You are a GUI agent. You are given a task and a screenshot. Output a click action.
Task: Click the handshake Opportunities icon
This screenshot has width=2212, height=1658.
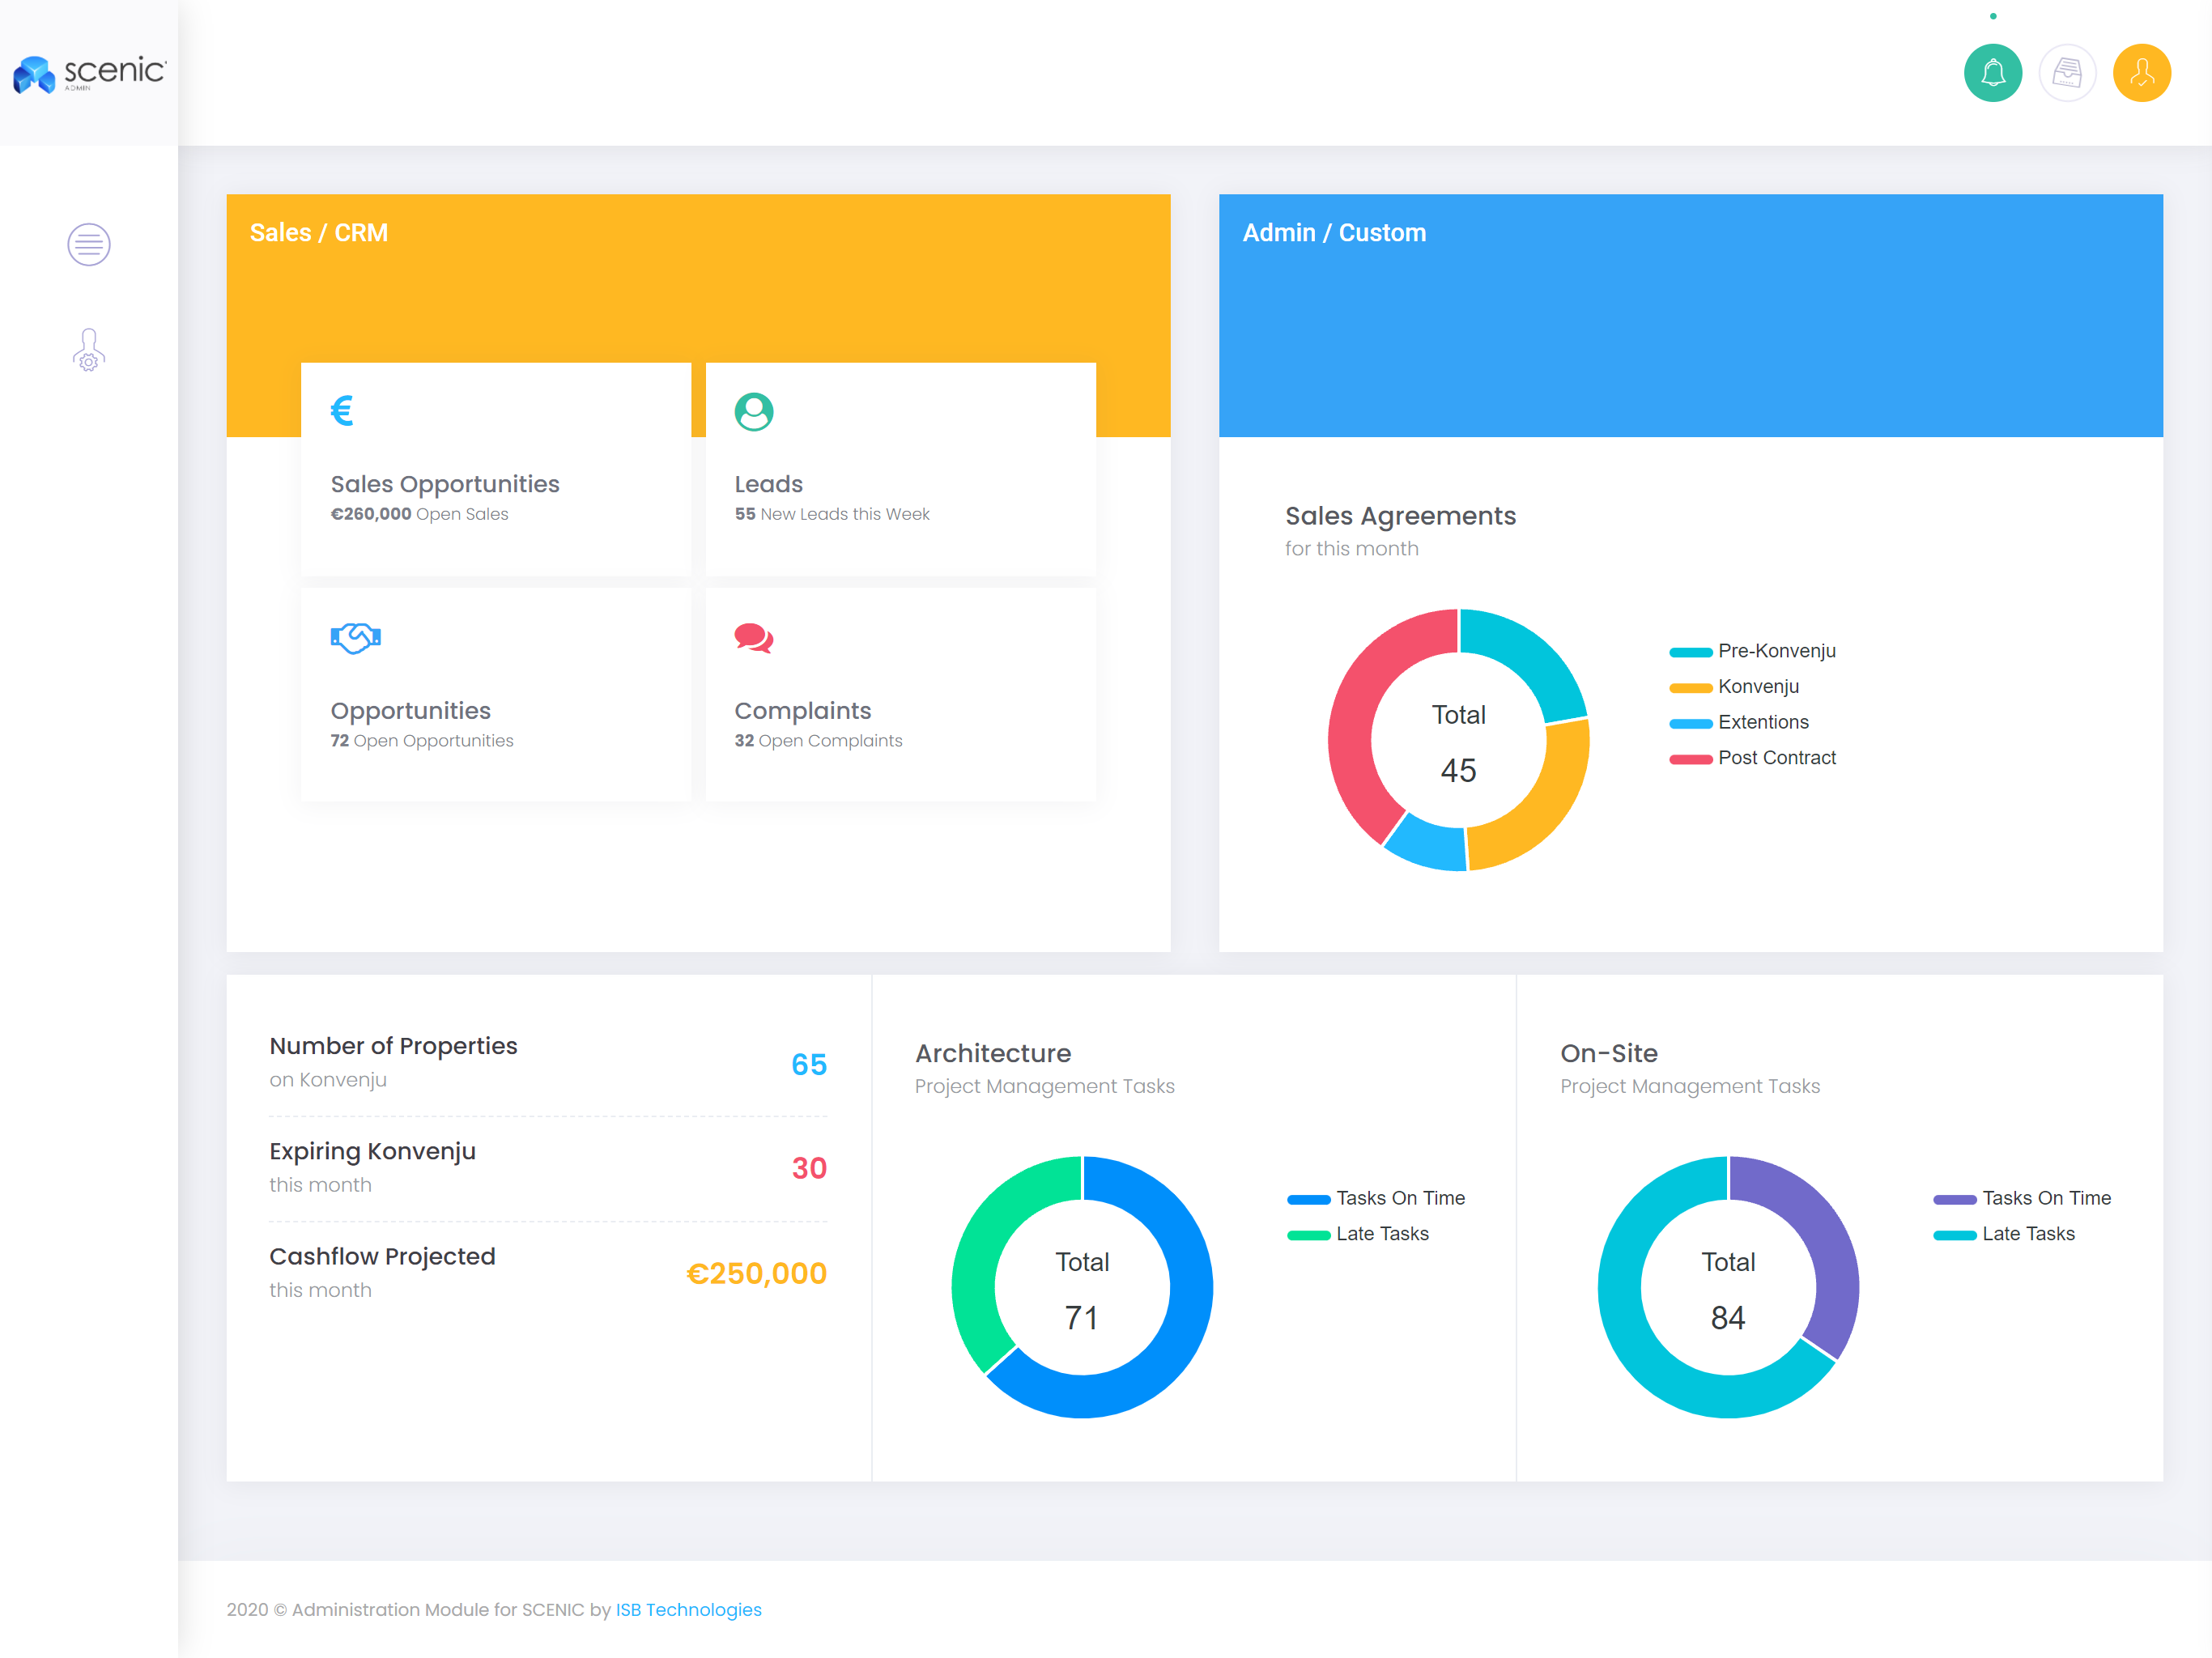pos(355,637)
